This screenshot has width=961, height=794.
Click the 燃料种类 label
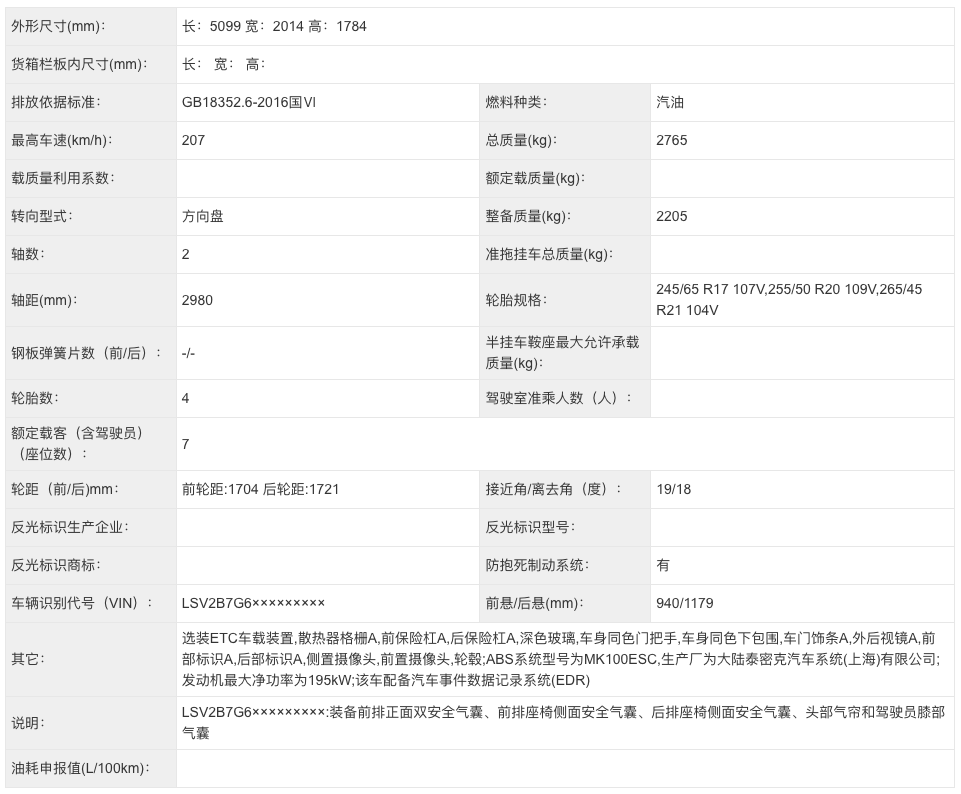[x=516, y=102]
